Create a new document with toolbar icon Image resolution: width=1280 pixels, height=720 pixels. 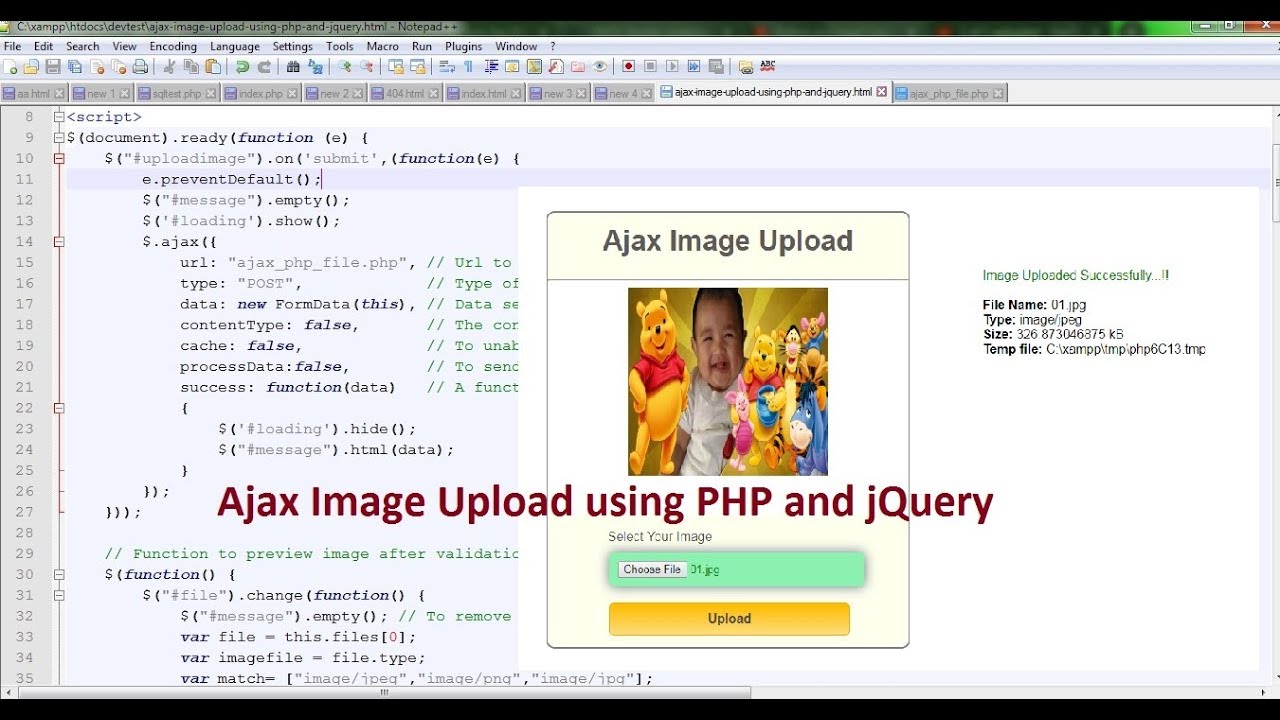(11, 67)
